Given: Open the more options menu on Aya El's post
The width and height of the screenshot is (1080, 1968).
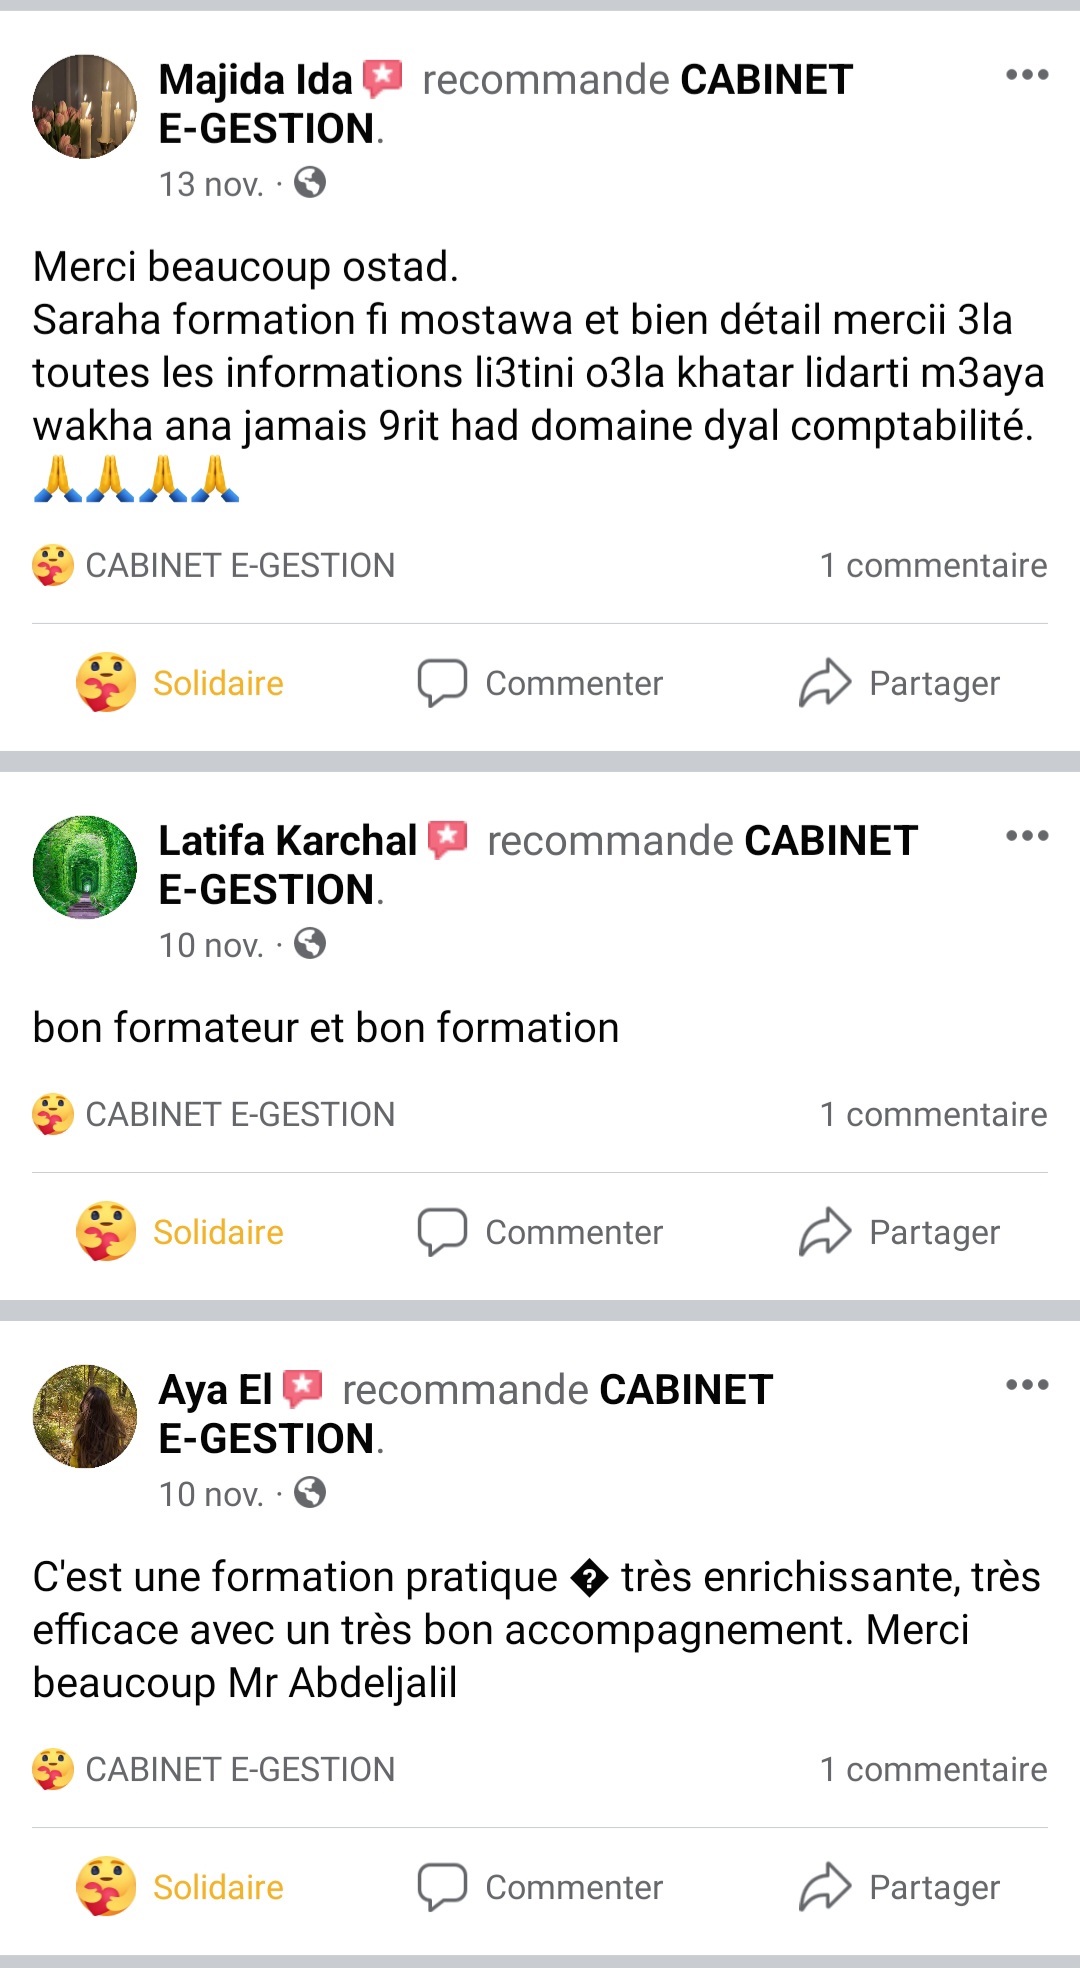Looking at the screenshot, I should click(x=1027, y=1385).
